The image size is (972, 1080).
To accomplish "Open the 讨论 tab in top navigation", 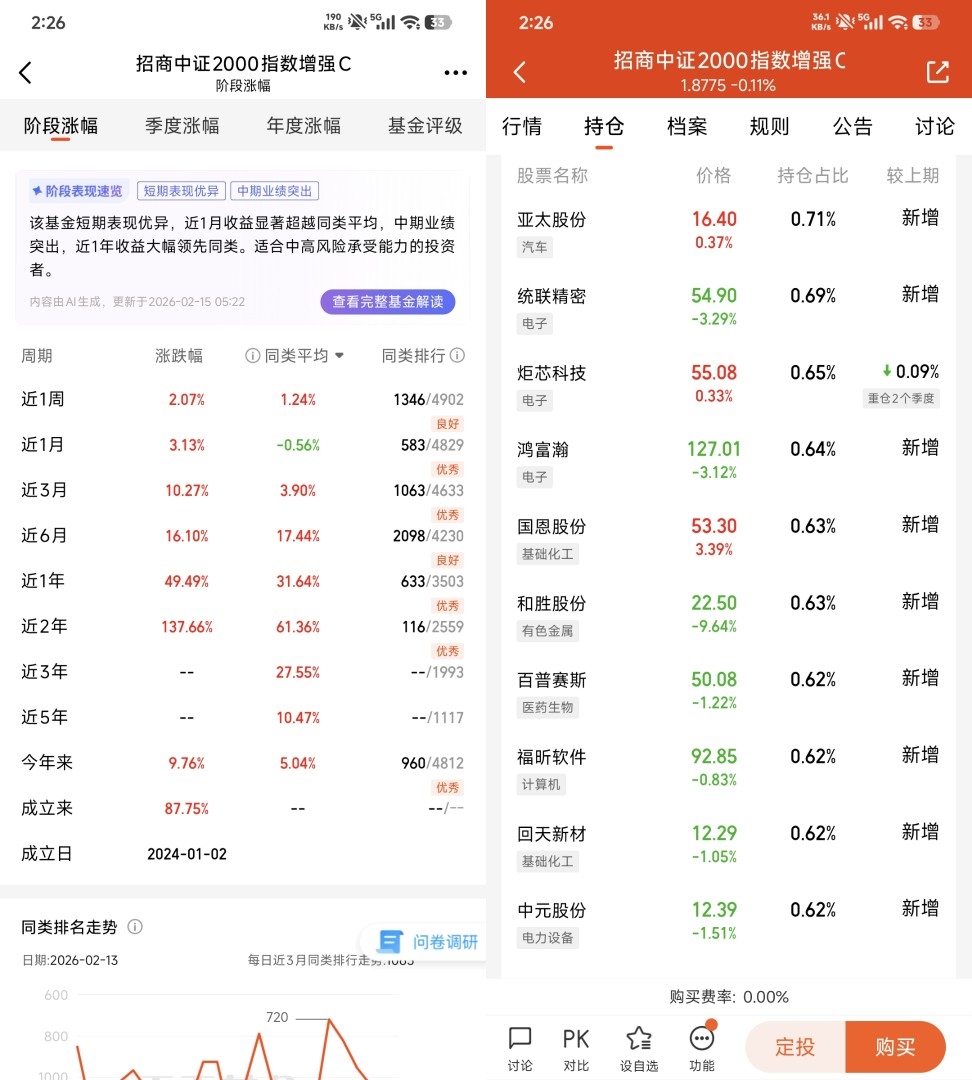I will 935,126.
